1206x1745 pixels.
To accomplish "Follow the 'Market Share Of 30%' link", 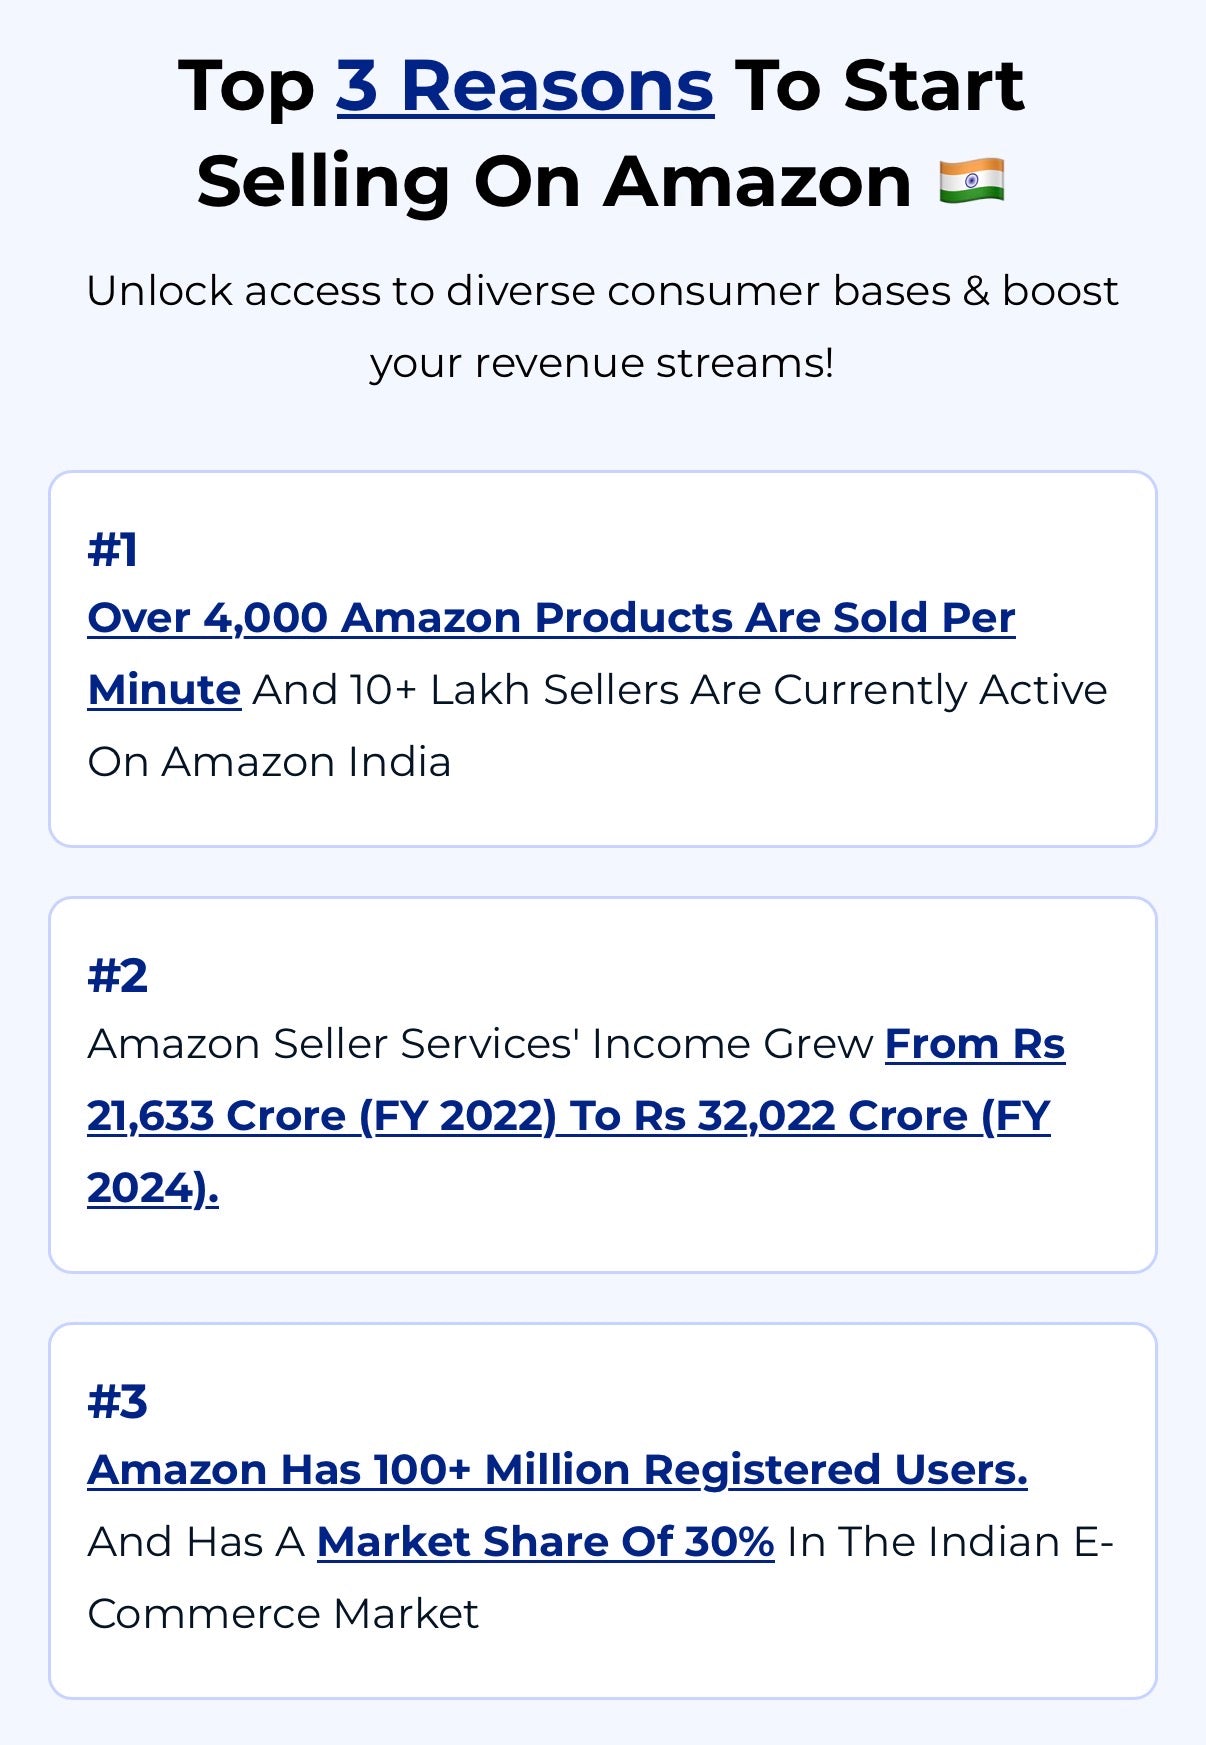I will (545, 1542).
